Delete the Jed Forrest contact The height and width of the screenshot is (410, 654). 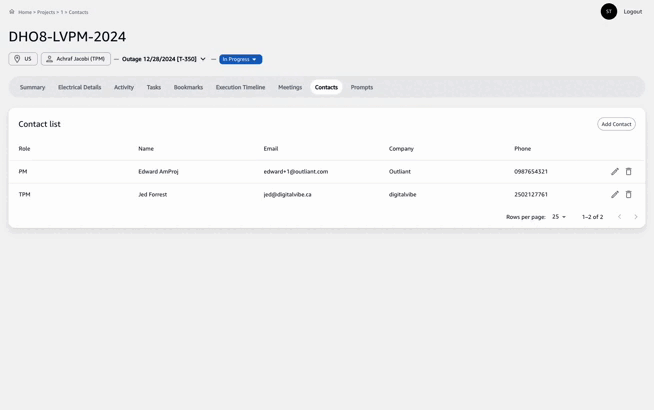[x=629, y=195]
